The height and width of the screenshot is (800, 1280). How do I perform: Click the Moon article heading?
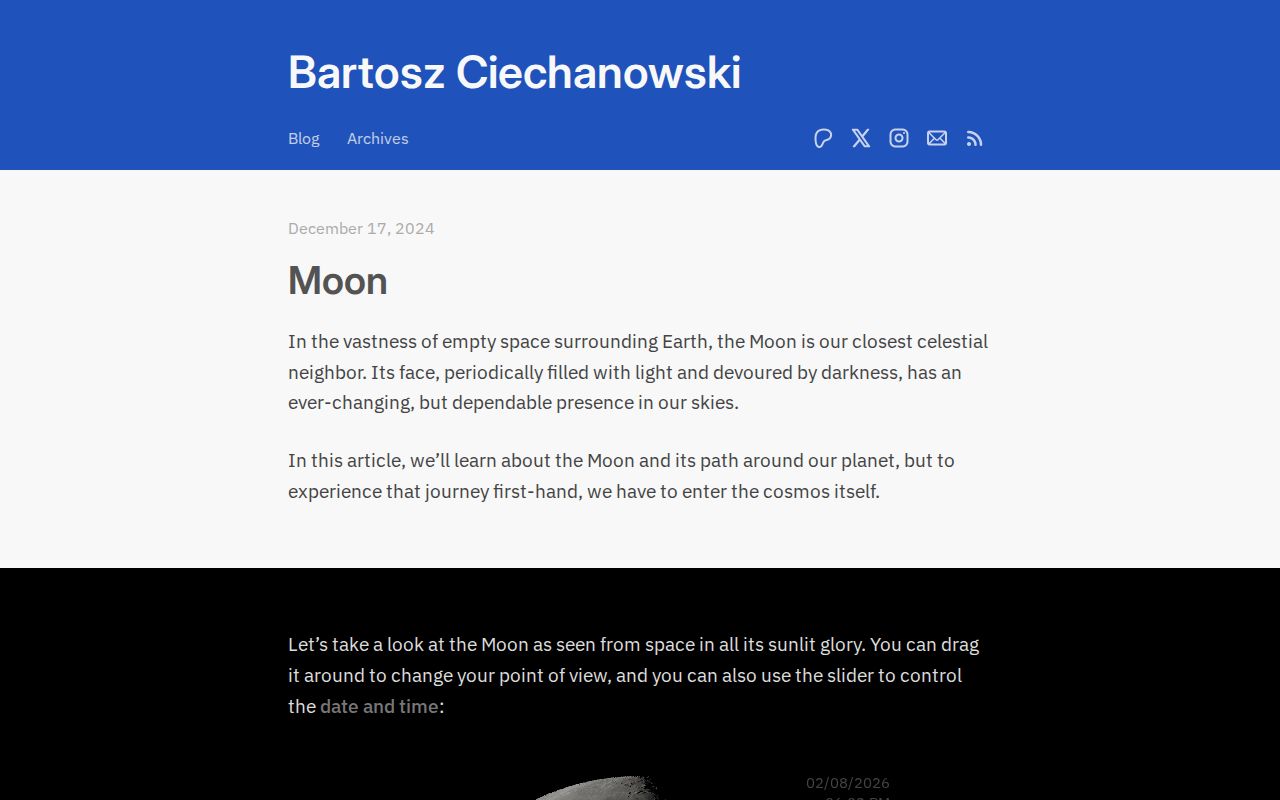click(x=337, y=281)
